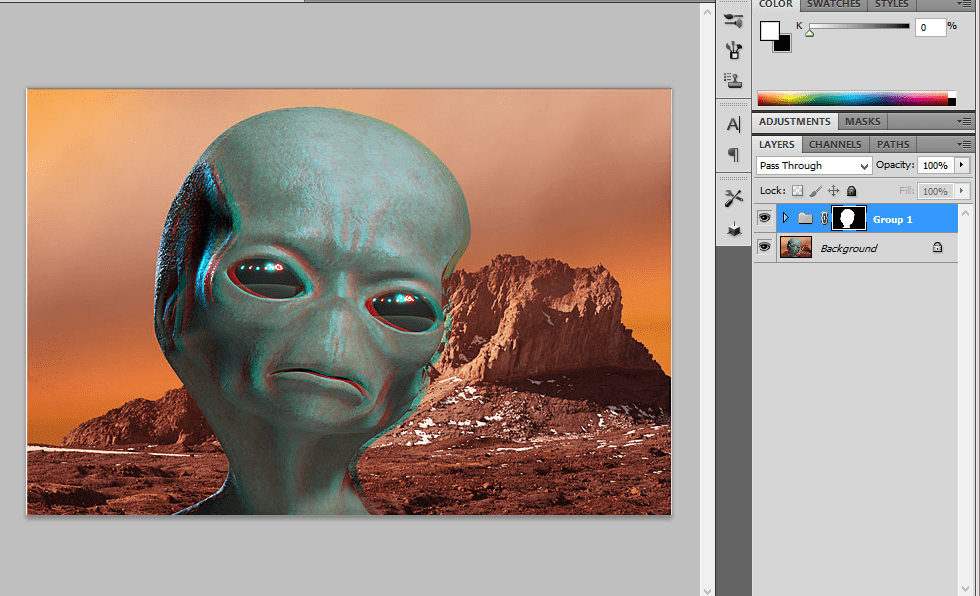Open the Layers panel options menu
This screenshot has height=596, width=980.
964,144
